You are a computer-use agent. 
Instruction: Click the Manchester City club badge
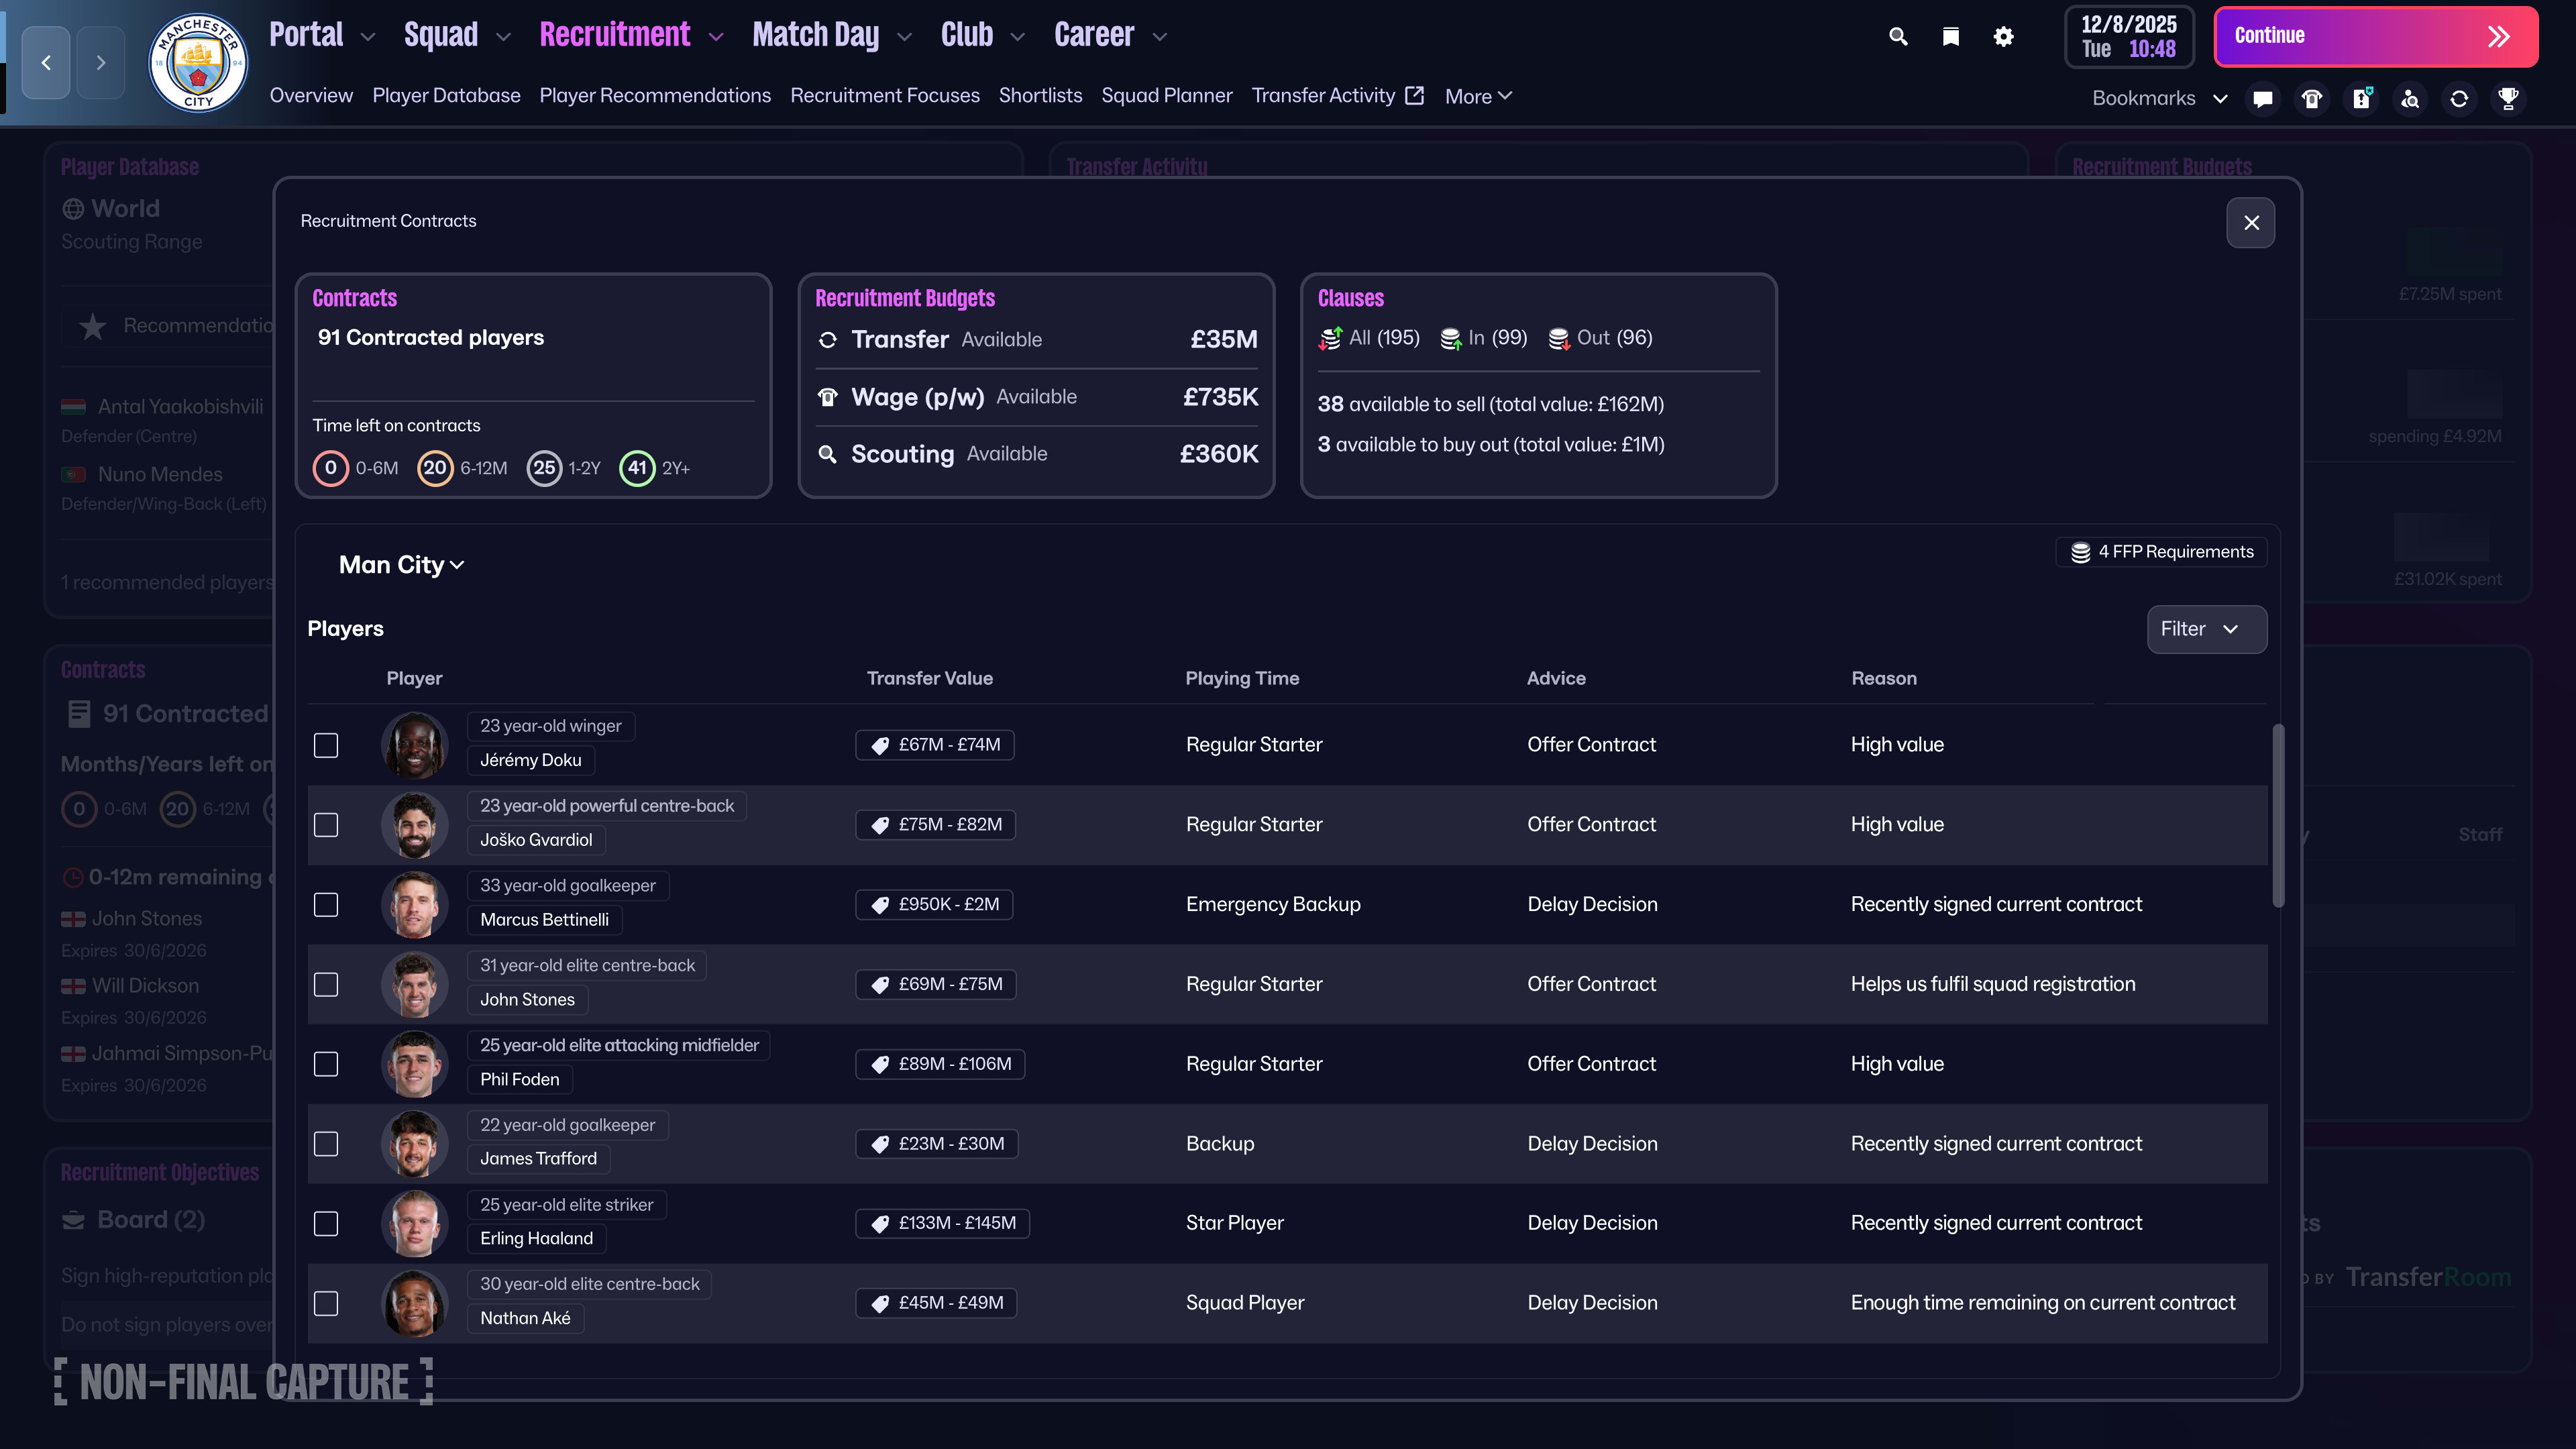[x=198, y=63]
